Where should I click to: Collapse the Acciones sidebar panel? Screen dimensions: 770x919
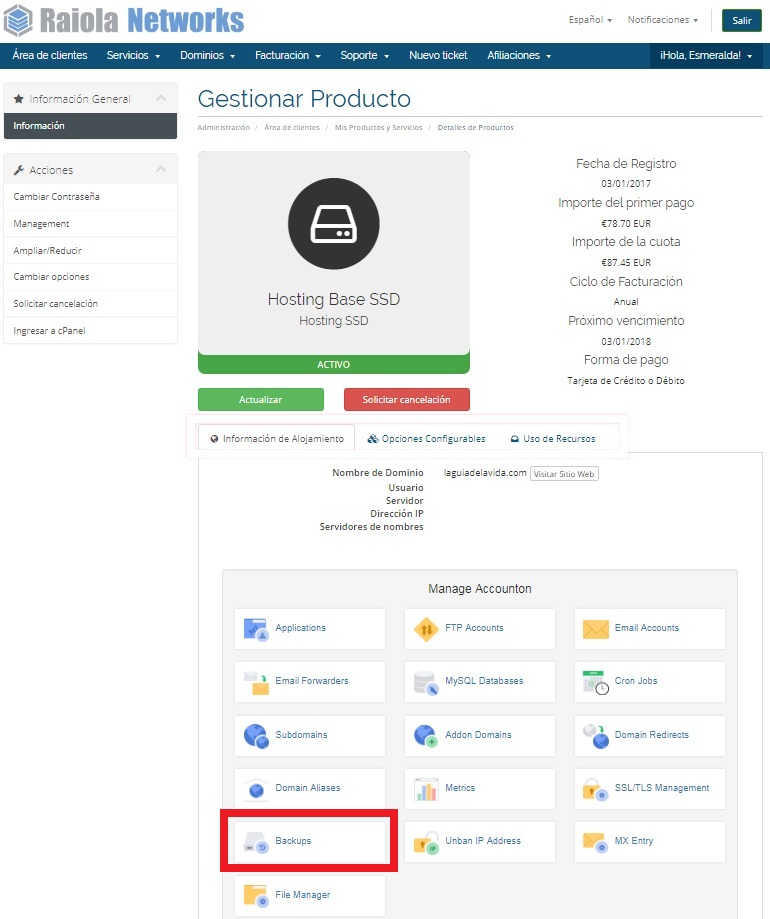(x=161, y=170)
